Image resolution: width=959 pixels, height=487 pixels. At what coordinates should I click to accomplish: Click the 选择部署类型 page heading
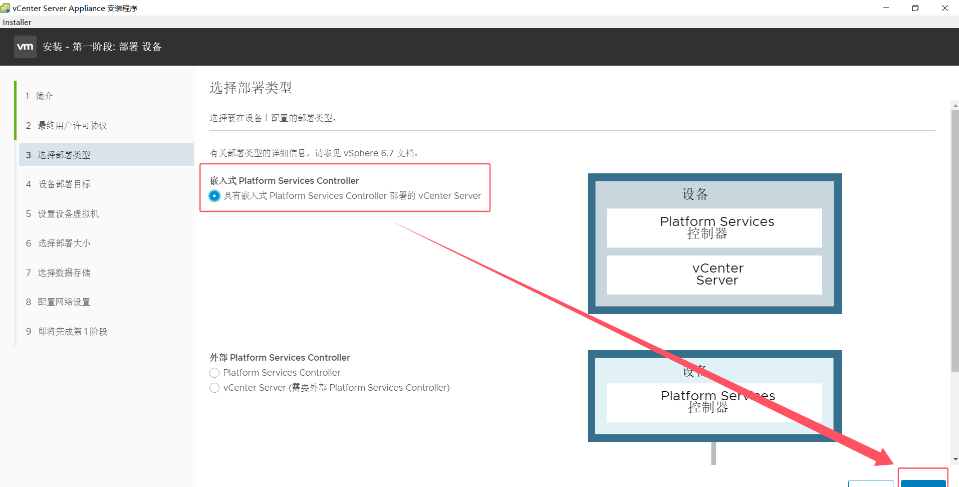point(251,87)
